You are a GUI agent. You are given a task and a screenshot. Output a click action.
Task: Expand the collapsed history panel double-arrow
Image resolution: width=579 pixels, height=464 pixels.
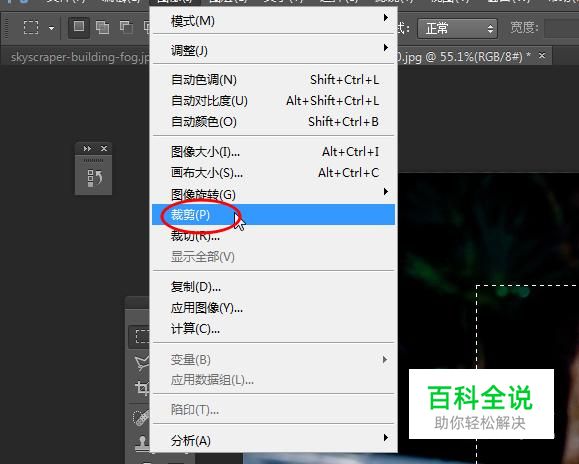coord(87,148)
